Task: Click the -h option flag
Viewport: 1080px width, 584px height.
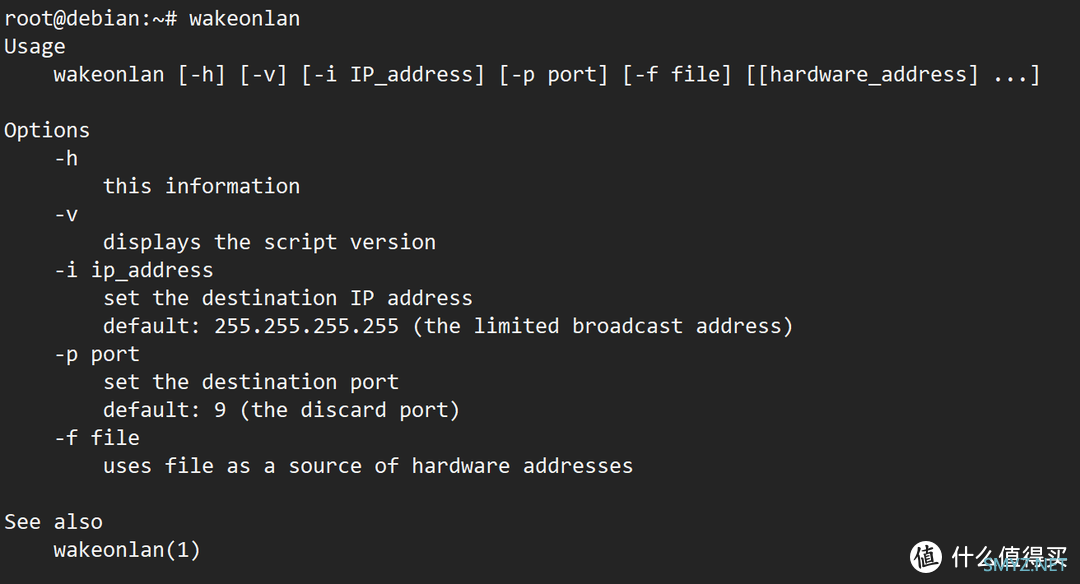Action: pos(66,158)
